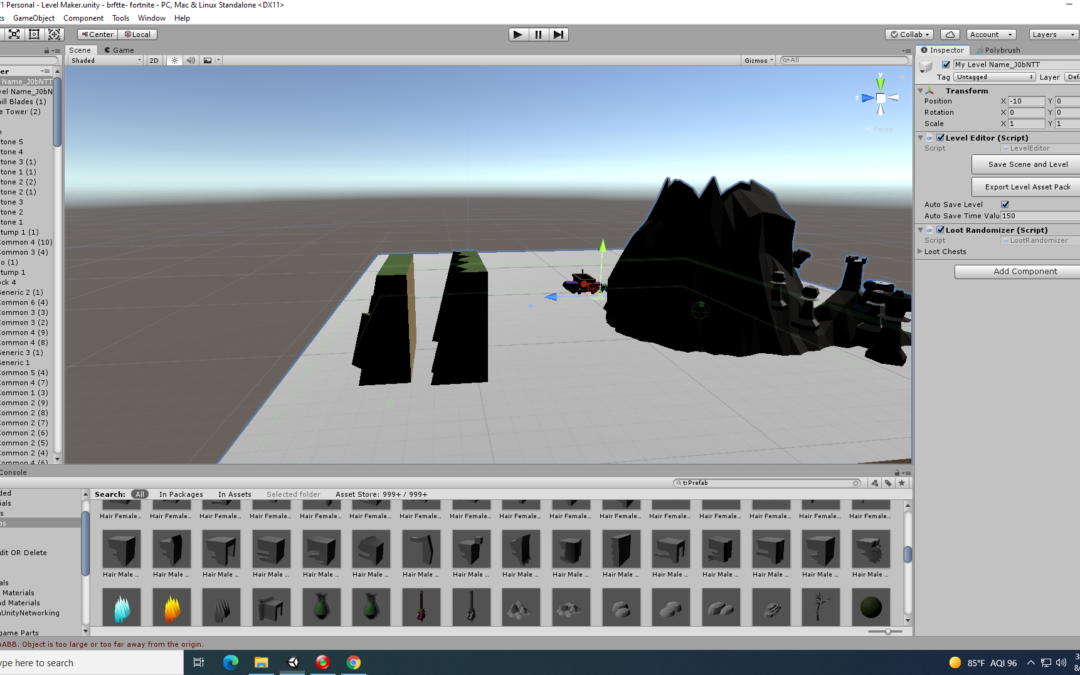Open the Gizmos dropdown
This screenshot has width=1080, height=675.
point(758,61)
